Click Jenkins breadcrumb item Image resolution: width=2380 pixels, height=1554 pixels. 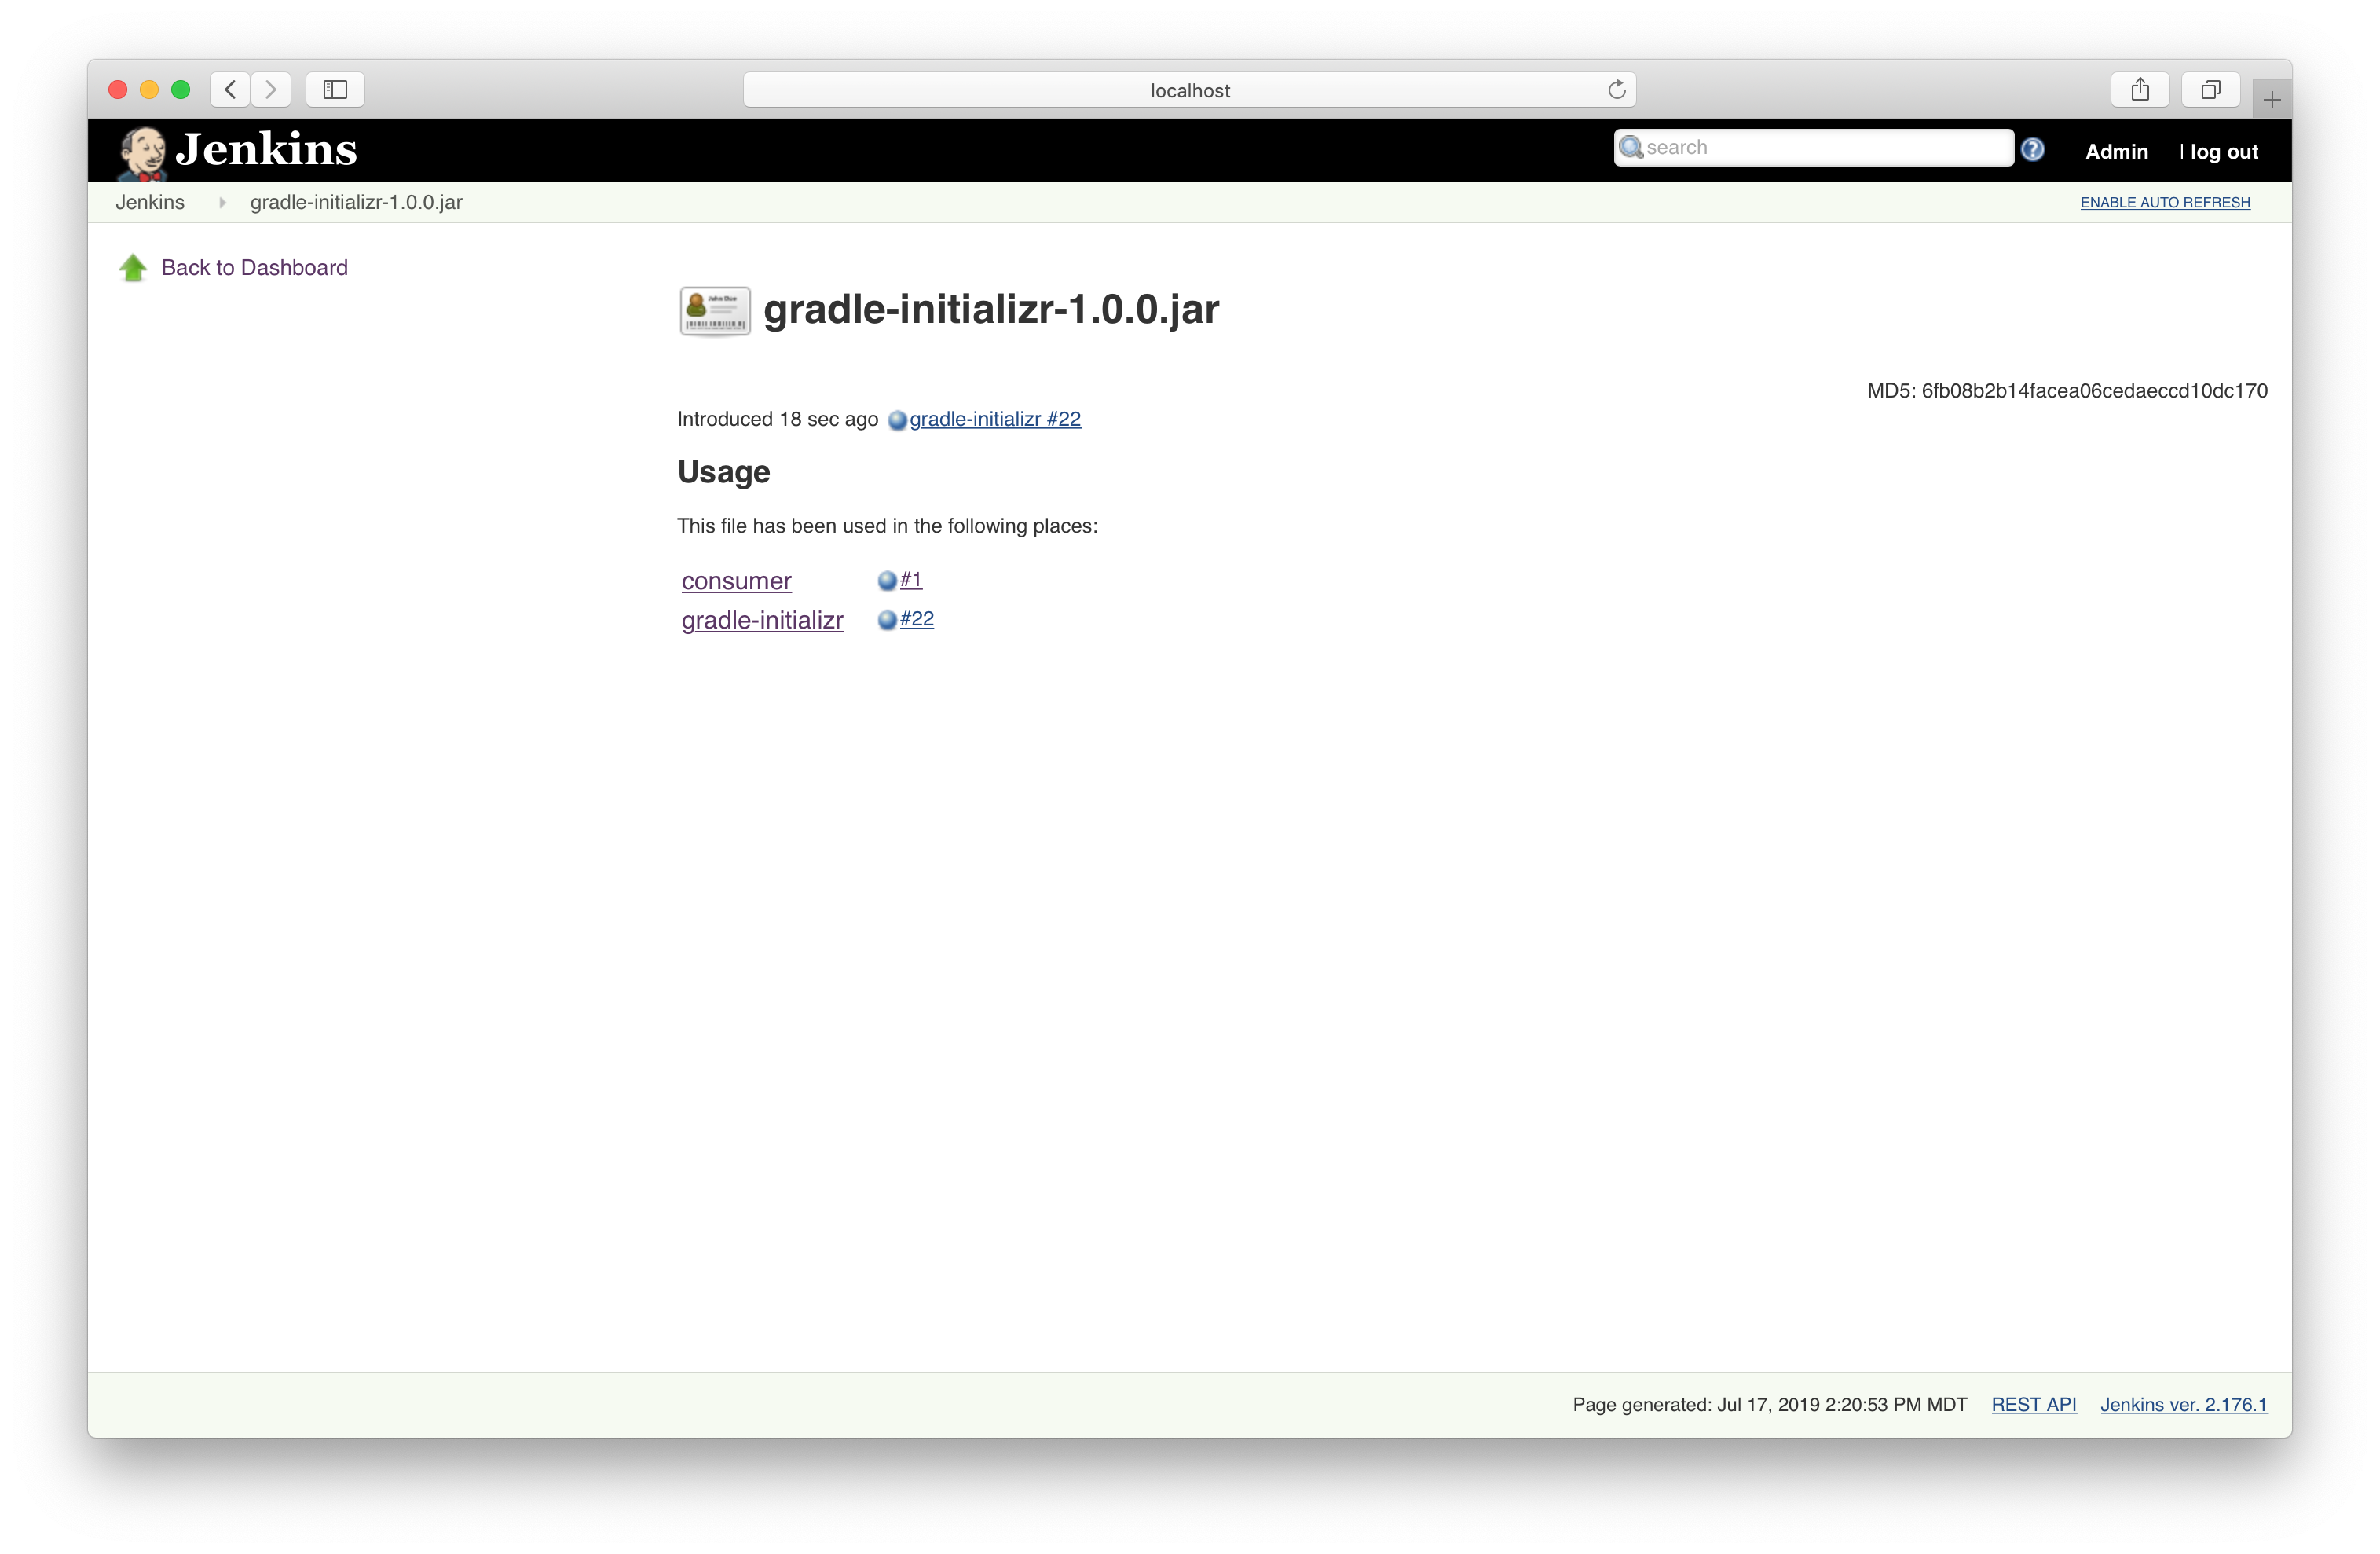pyautogui.click(x=150, y=203)
